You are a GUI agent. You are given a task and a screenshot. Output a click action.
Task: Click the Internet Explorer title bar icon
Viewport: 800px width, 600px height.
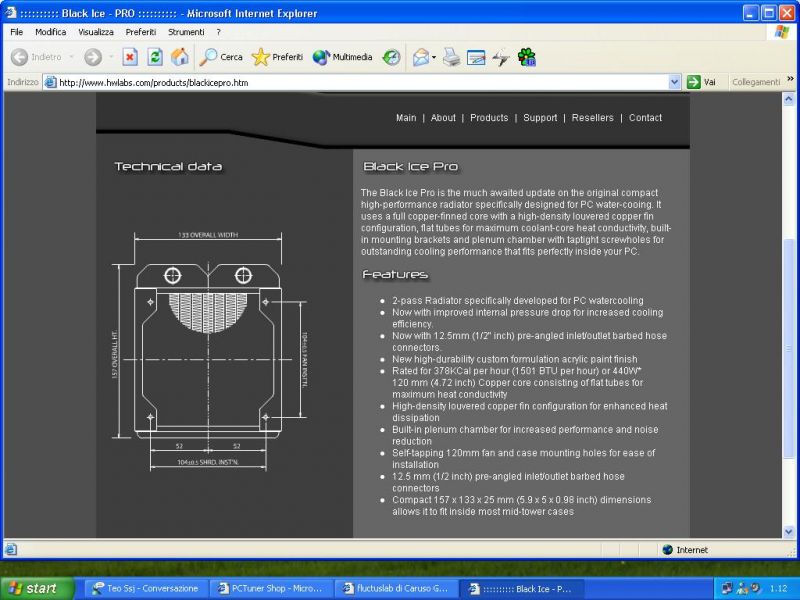coord(10,12)
